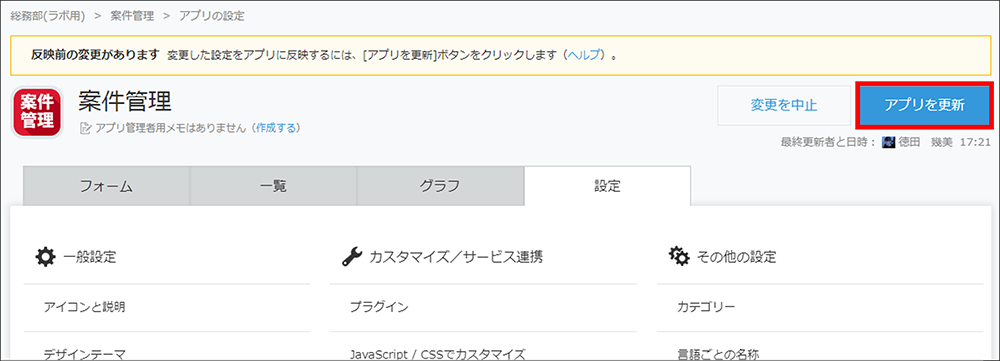Click the memo pencil icon under the app title

pos(85,128)
